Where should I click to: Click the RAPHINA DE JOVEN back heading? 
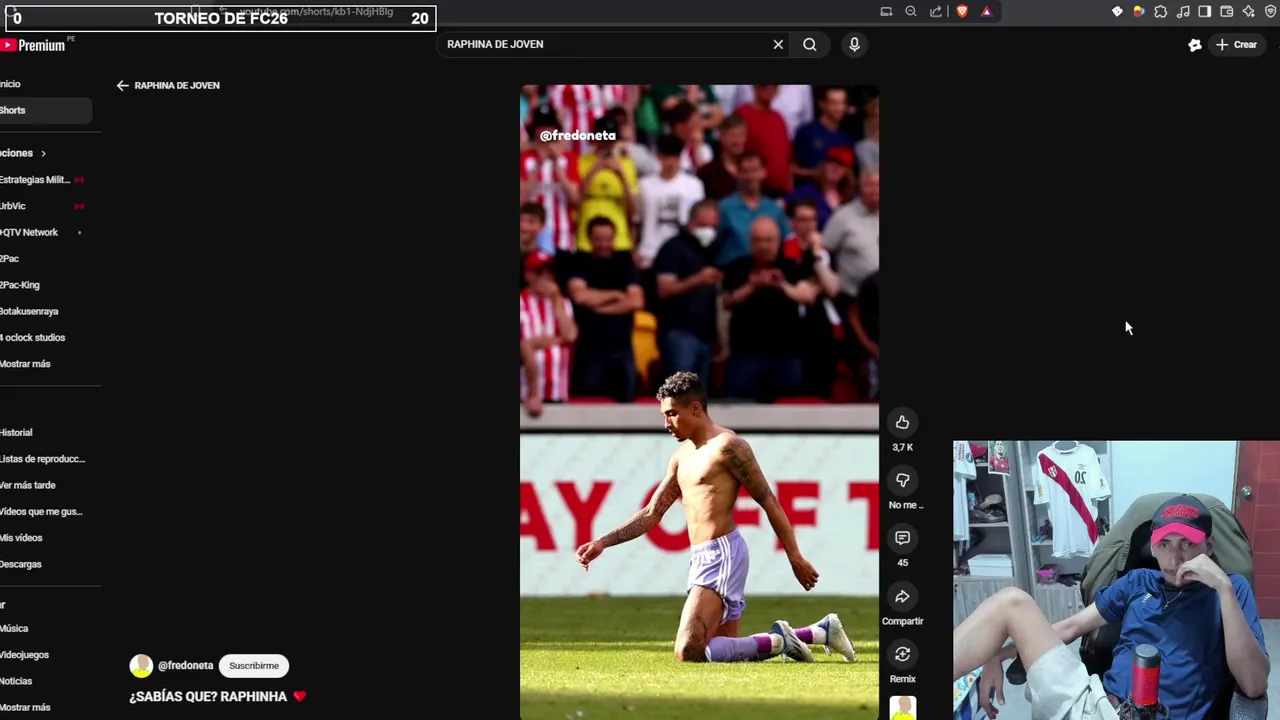[x=177, y=85]
